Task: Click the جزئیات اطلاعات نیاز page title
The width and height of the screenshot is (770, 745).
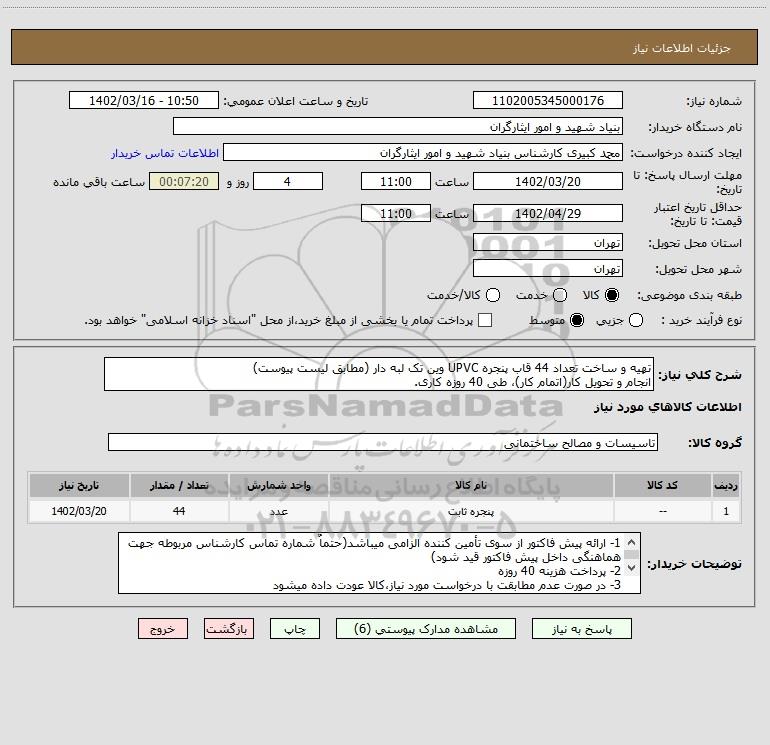Action: tap(682, 48)
